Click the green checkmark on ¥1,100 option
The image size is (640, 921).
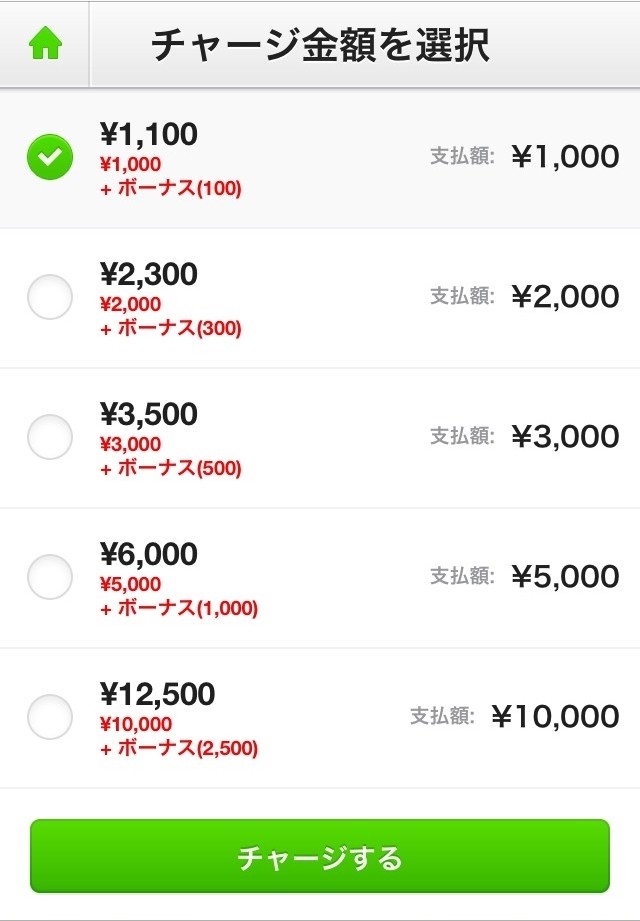[x=49, y=157]
